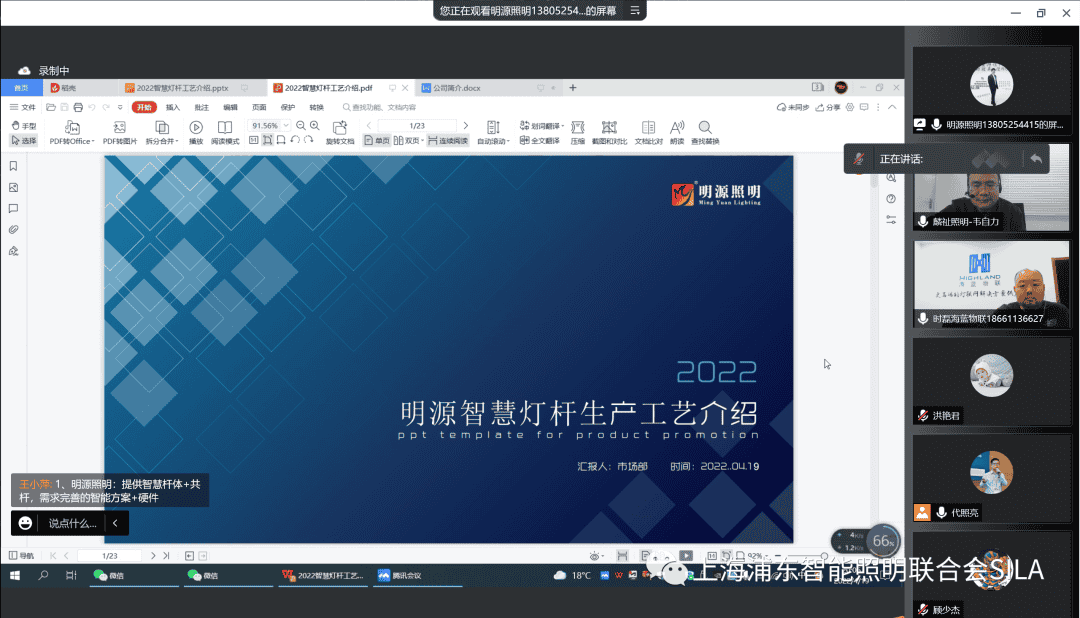1080x618 pixels.
Task: Open the 插入 ribbon tab
Action: click(x=173, y=107)
